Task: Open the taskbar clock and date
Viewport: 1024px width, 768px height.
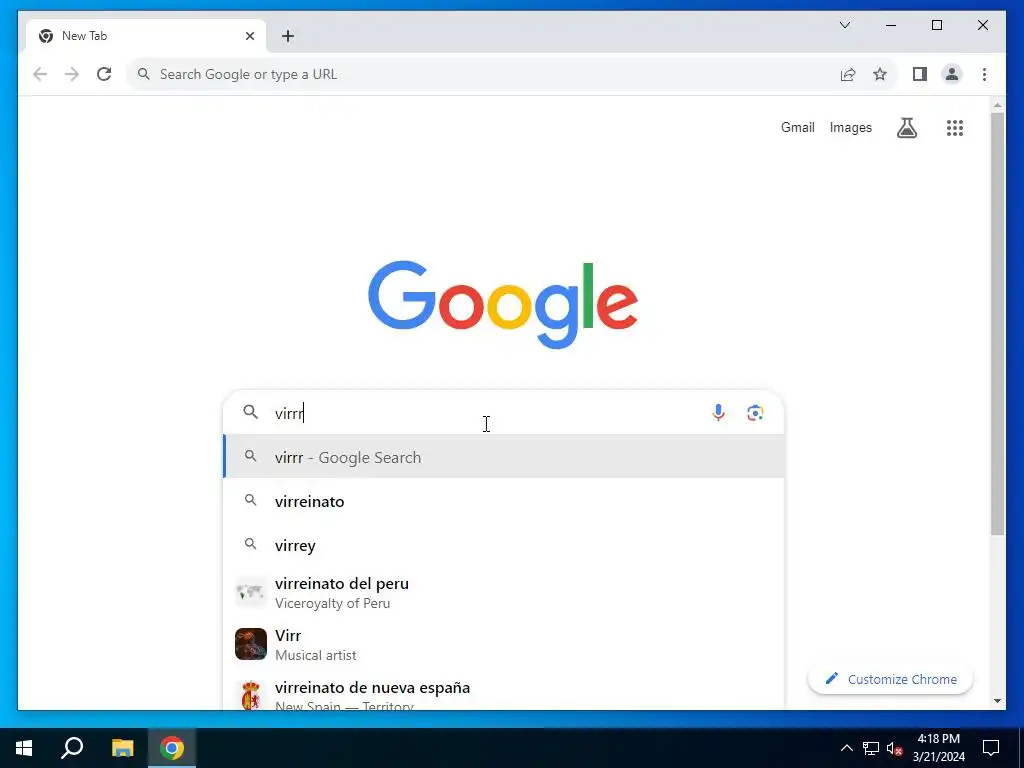Action: click(938, 748)
